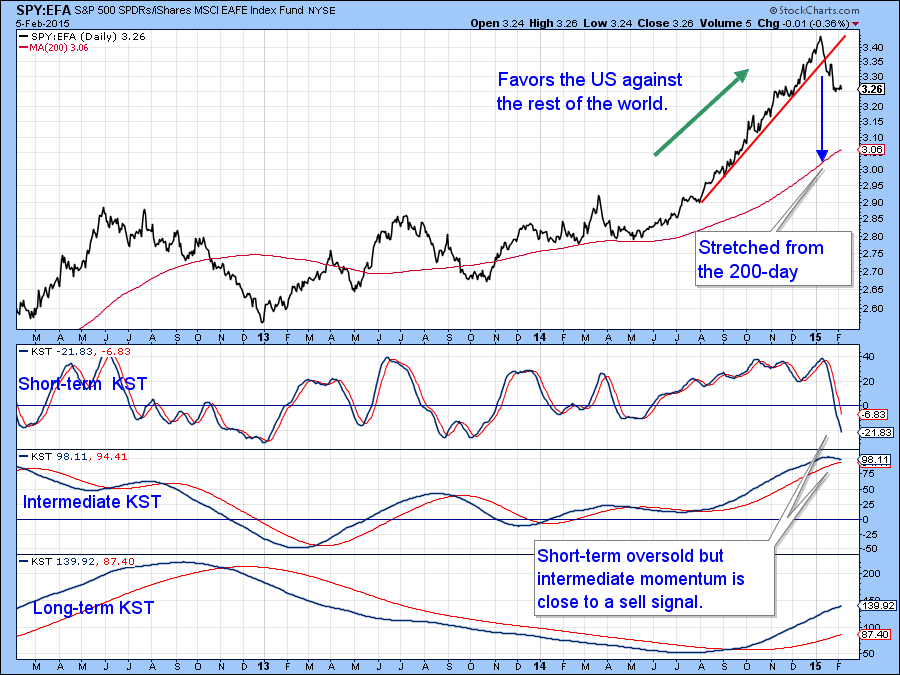The image size is (900, 675).
Task: Click the KST 98.11, 94.41 legend
Action: [73, 456]
